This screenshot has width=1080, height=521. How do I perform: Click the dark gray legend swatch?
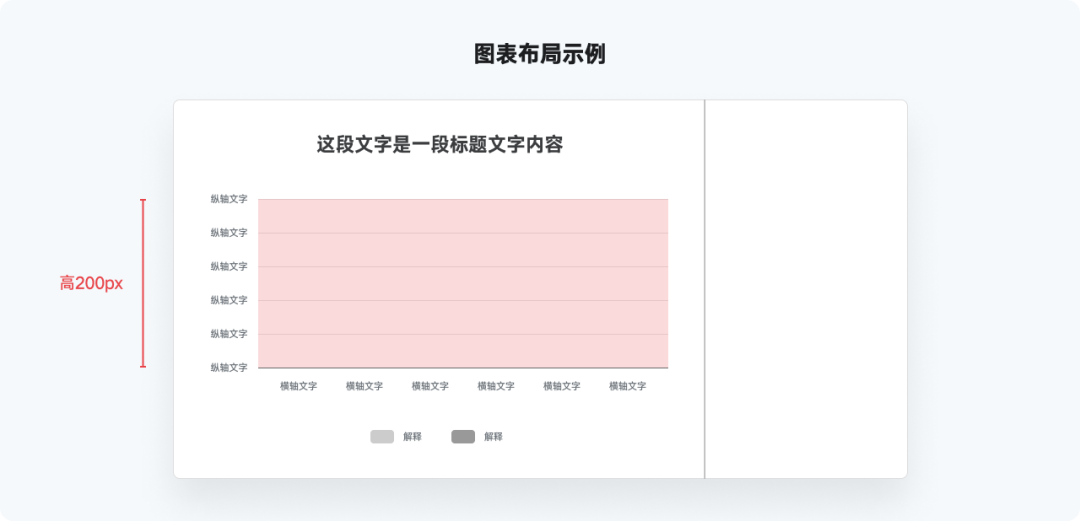click(463, 437)
